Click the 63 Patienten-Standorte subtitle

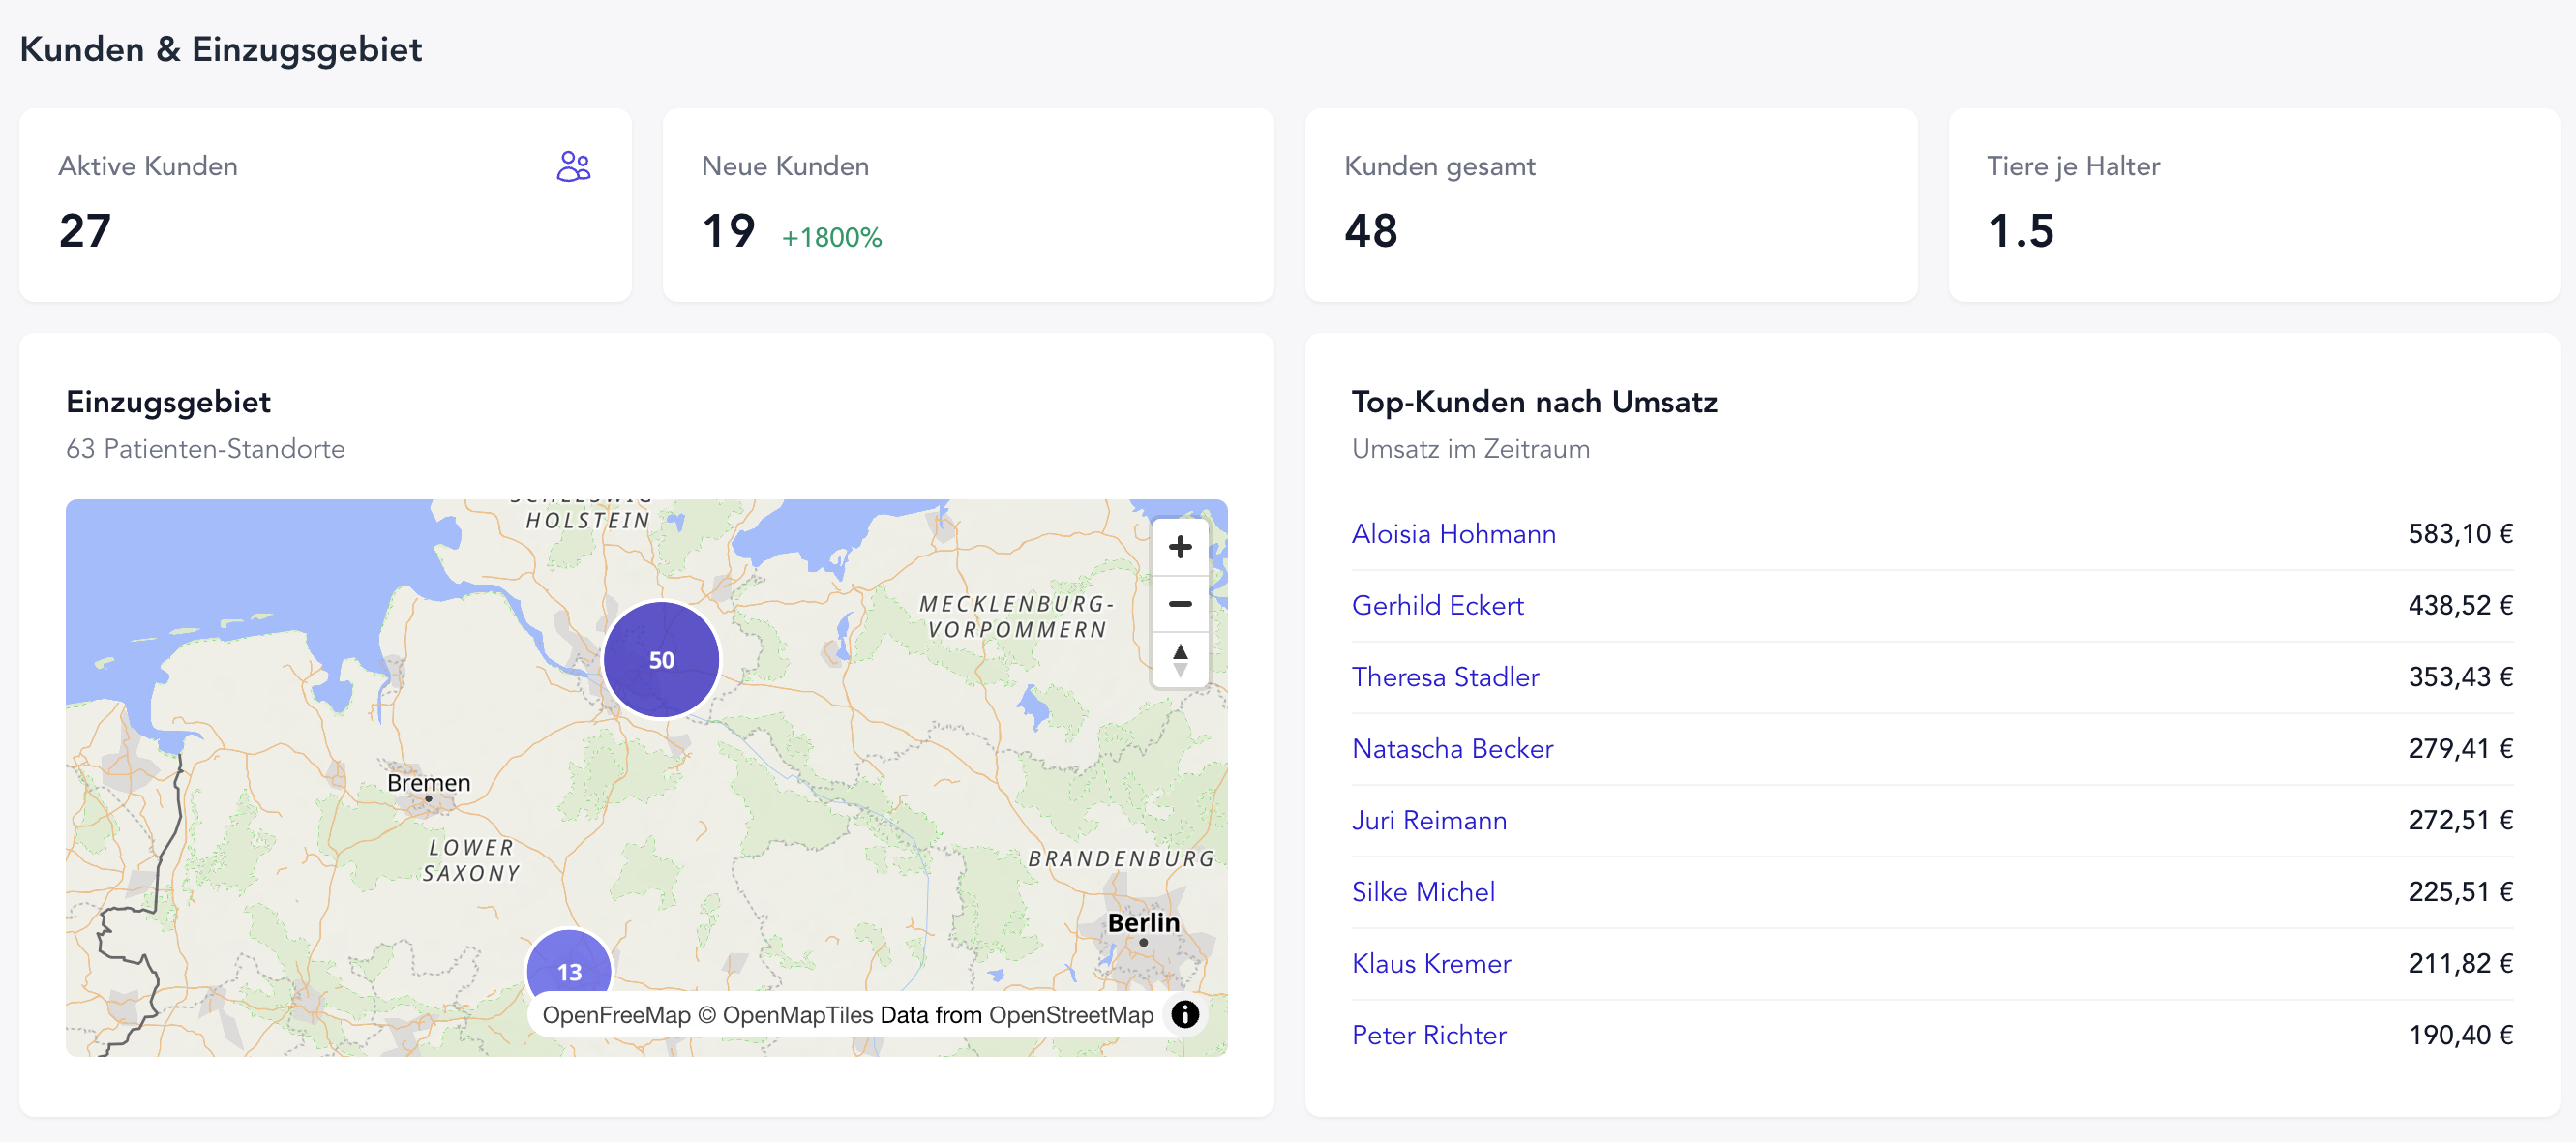tap(205, 449)
